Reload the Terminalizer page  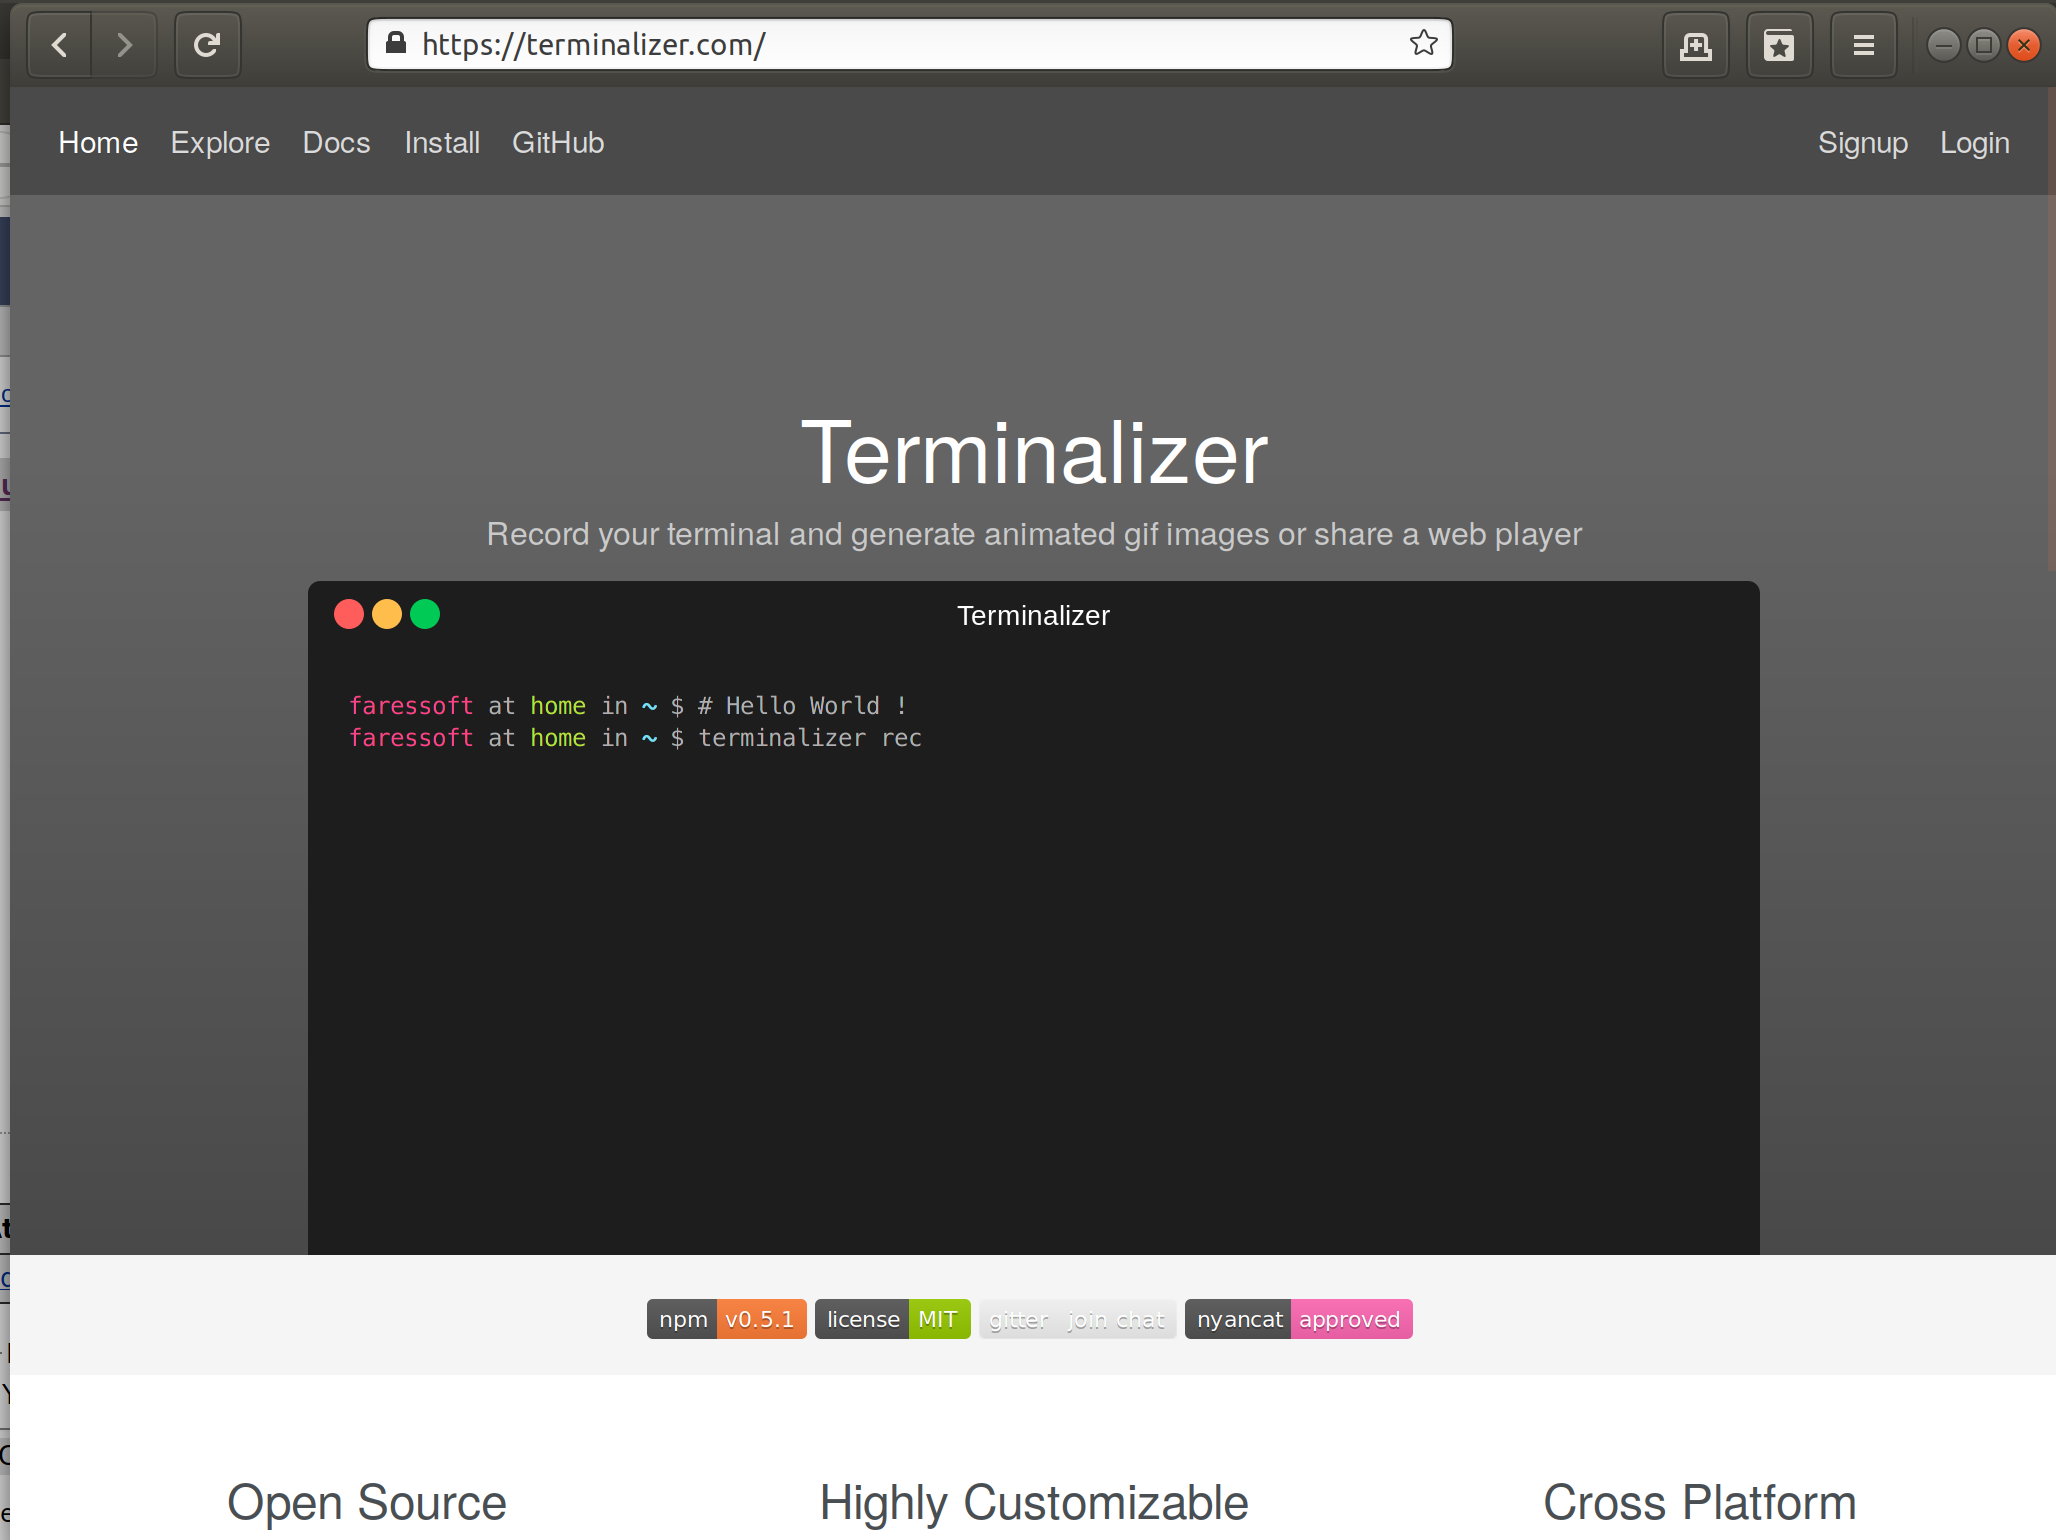coord(207,45)
